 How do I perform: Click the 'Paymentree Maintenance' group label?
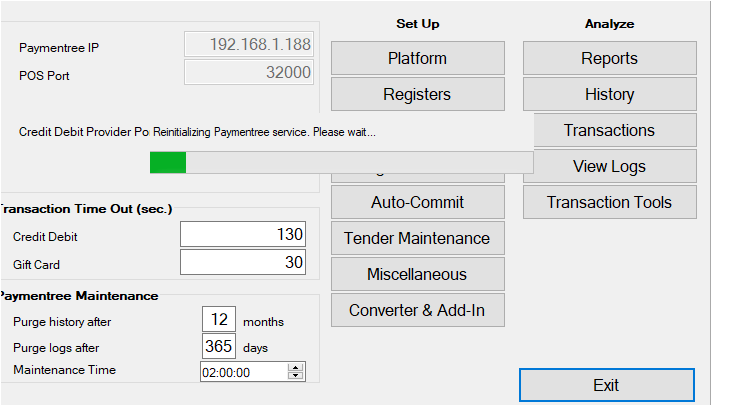coord(79,296)
